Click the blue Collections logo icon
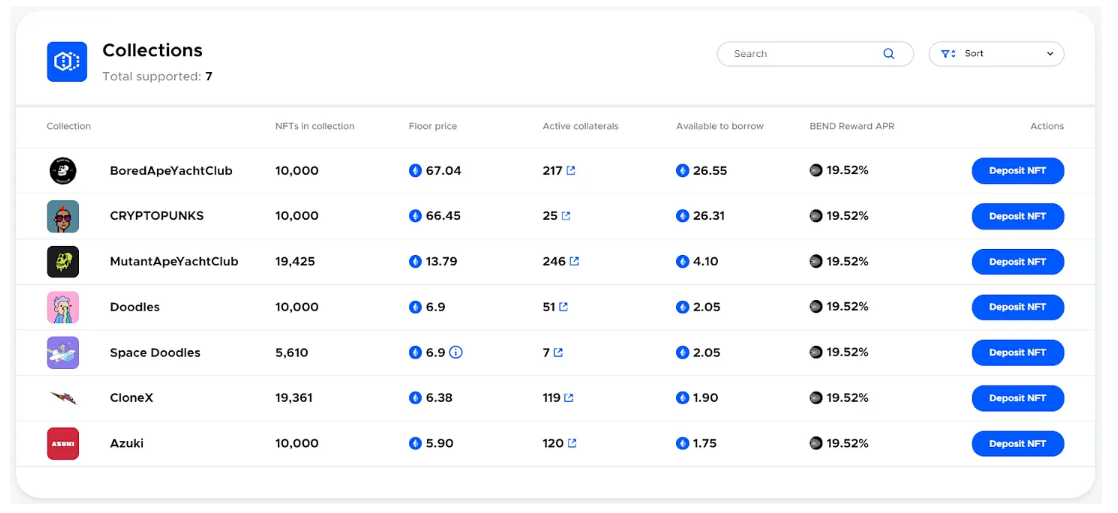The image size is (1118, 513). click(x=67, y=62)
